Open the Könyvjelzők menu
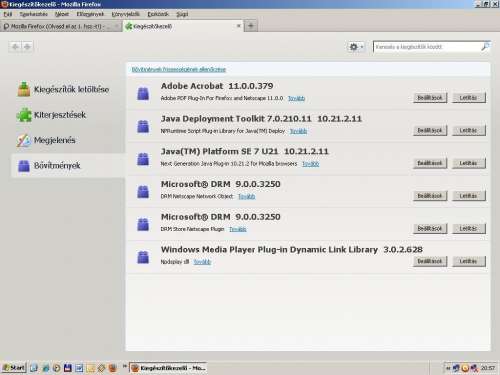Screen dimensions: 500x375 tap(125, 14)
